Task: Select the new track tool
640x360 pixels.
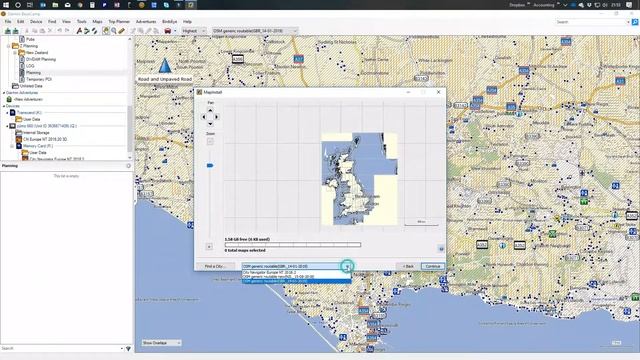Action: (x=94, y=31)
